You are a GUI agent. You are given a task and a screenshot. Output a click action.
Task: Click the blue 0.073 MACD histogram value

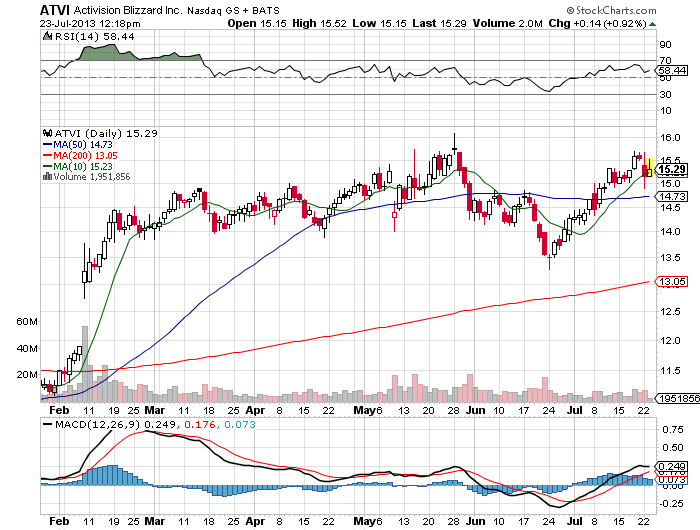coord(240,424)
